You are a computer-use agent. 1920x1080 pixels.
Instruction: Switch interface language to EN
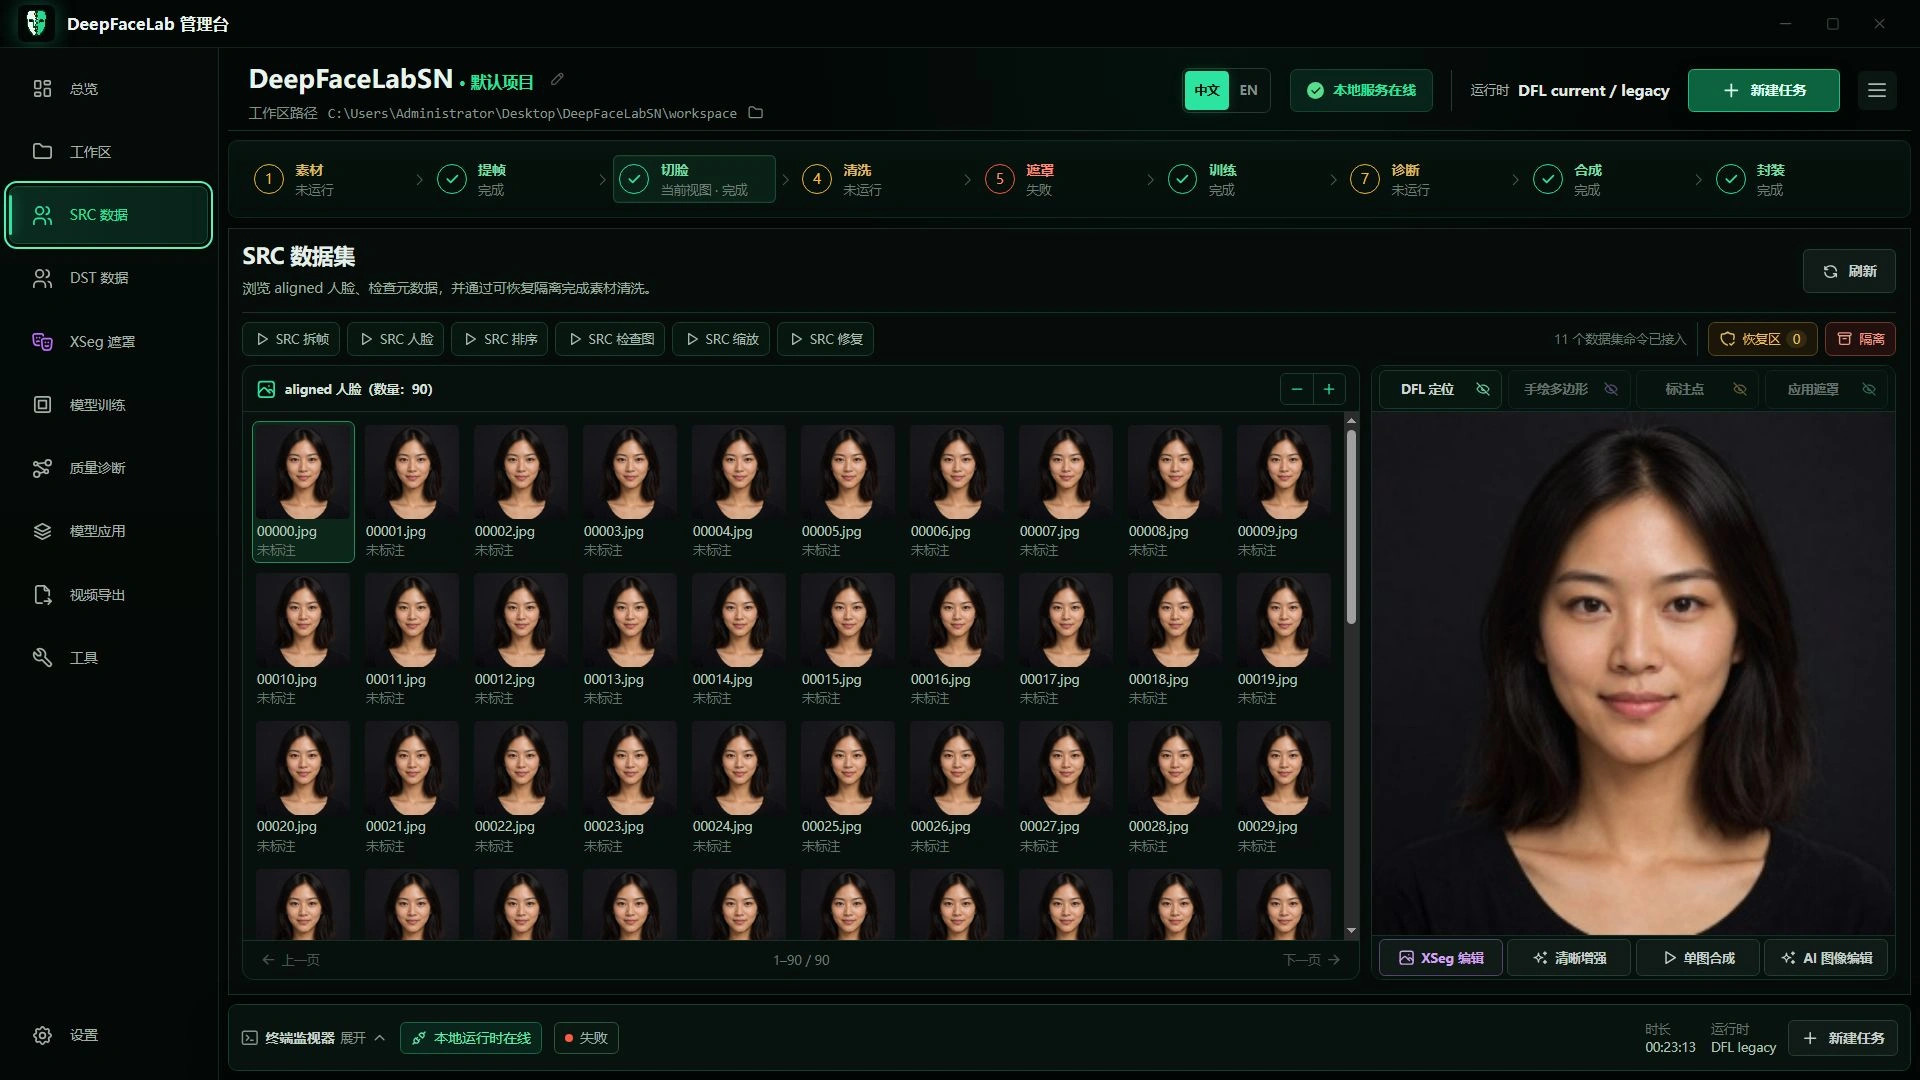coord(1249,90)
